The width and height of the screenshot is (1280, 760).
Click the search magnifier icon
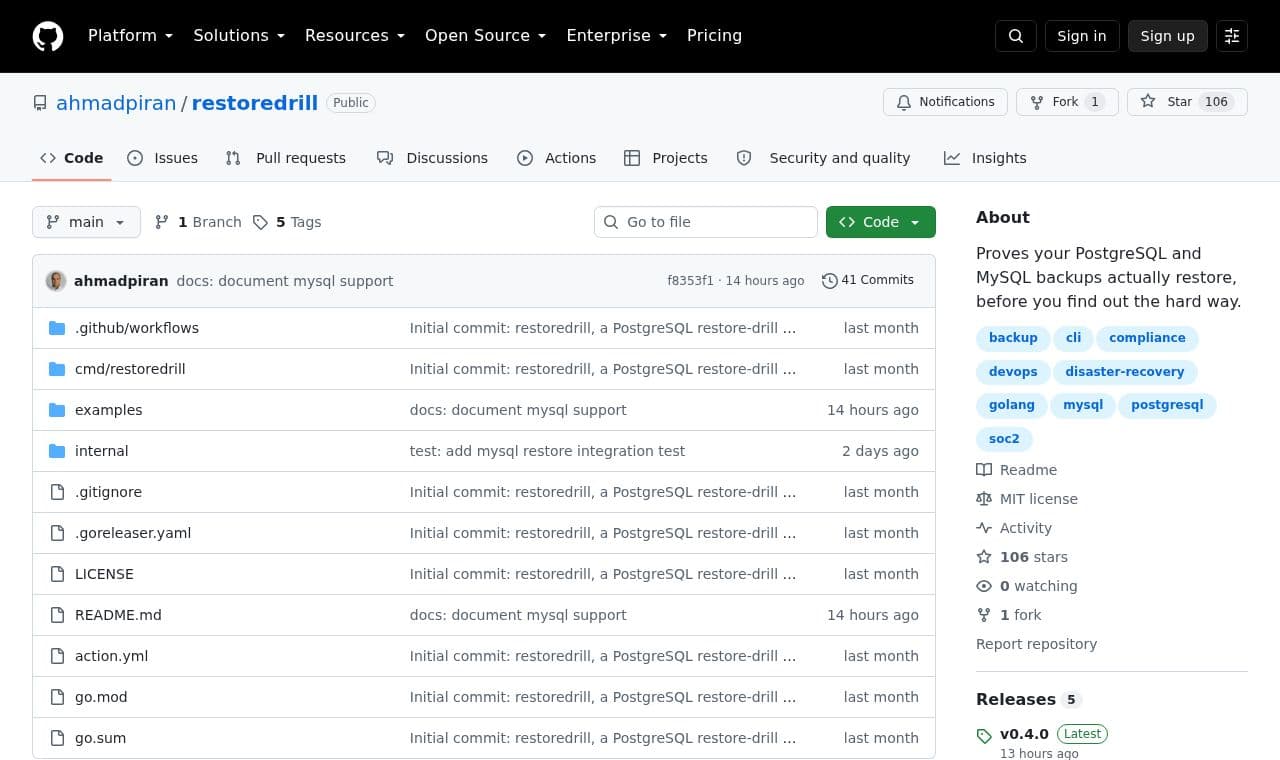point(1016,36)
